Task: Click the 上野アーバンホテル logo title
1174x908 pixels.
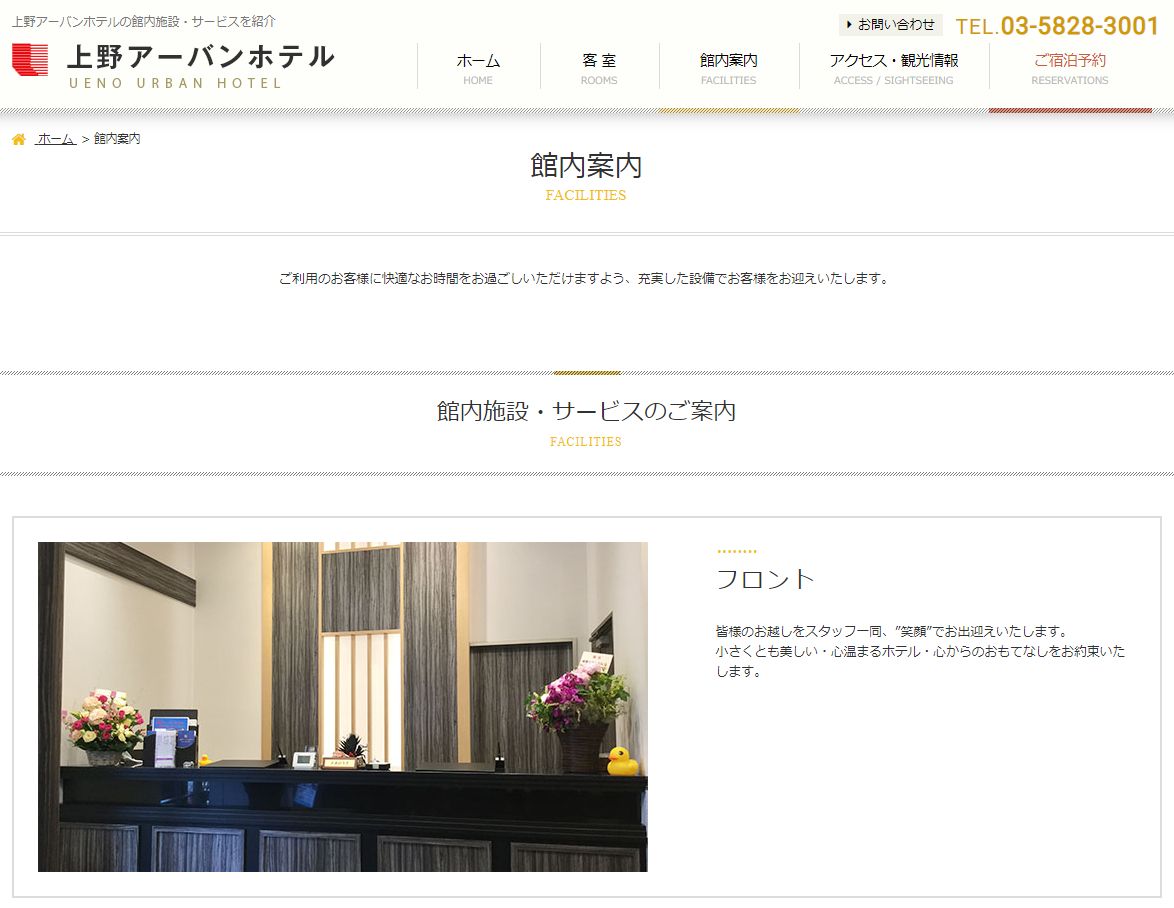Action: click(201, 57)
